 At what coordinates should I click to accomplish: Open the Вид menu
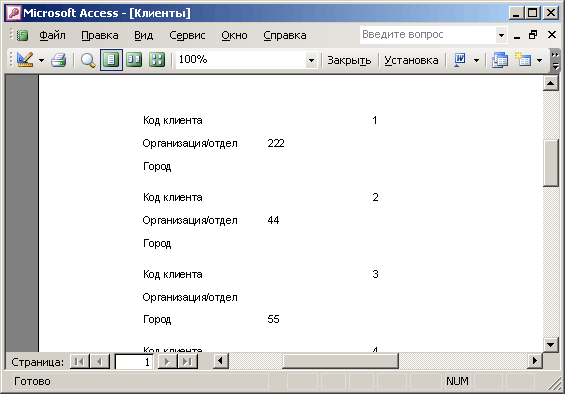click(143, 35)
